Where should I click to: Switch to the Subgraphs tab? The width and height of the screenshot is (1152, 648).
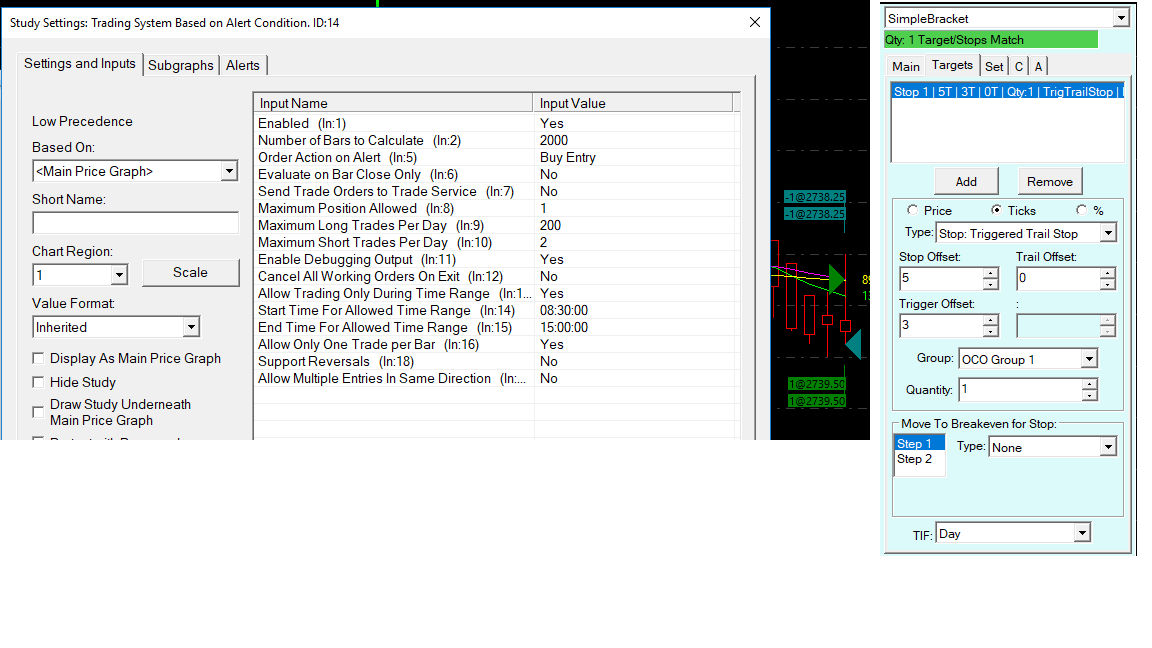[181, 65]
